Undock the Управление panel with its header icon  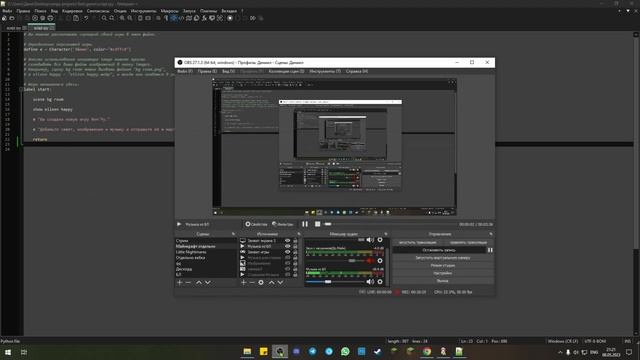click(491, 234)
